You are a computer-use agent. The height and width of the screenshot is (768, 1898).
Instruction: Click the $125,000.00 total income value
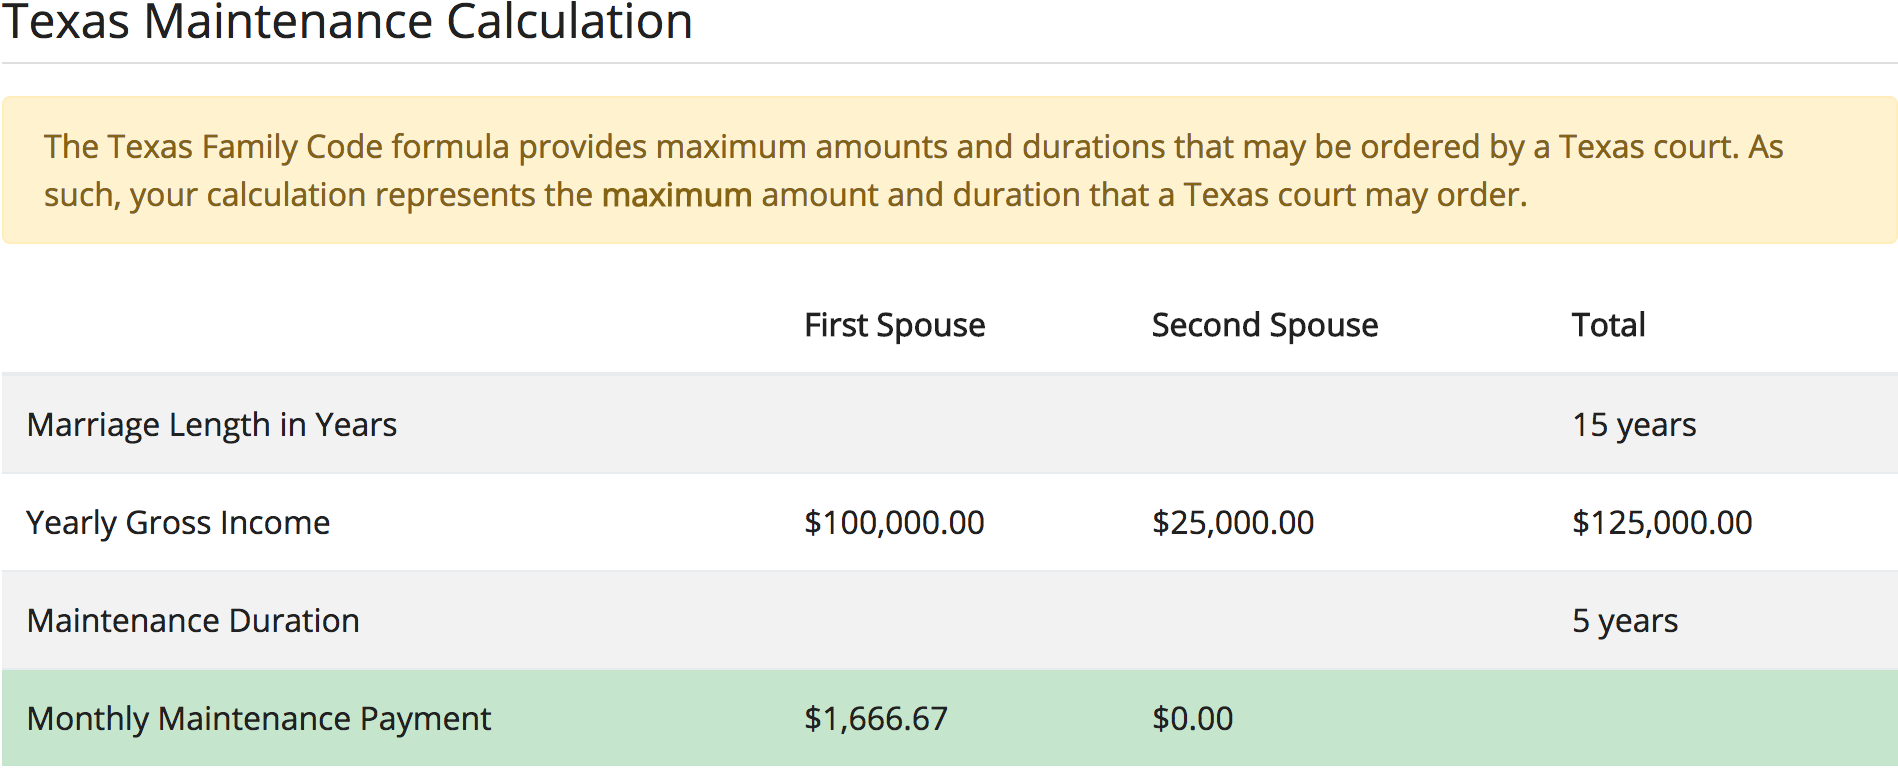tap(1662, 523)
